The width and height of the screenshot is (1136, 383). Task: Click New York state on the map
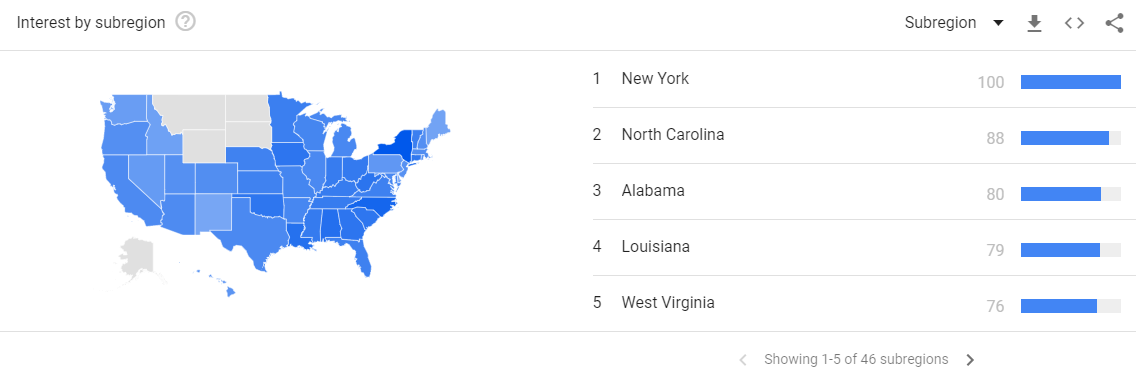(x=396, y=146)
